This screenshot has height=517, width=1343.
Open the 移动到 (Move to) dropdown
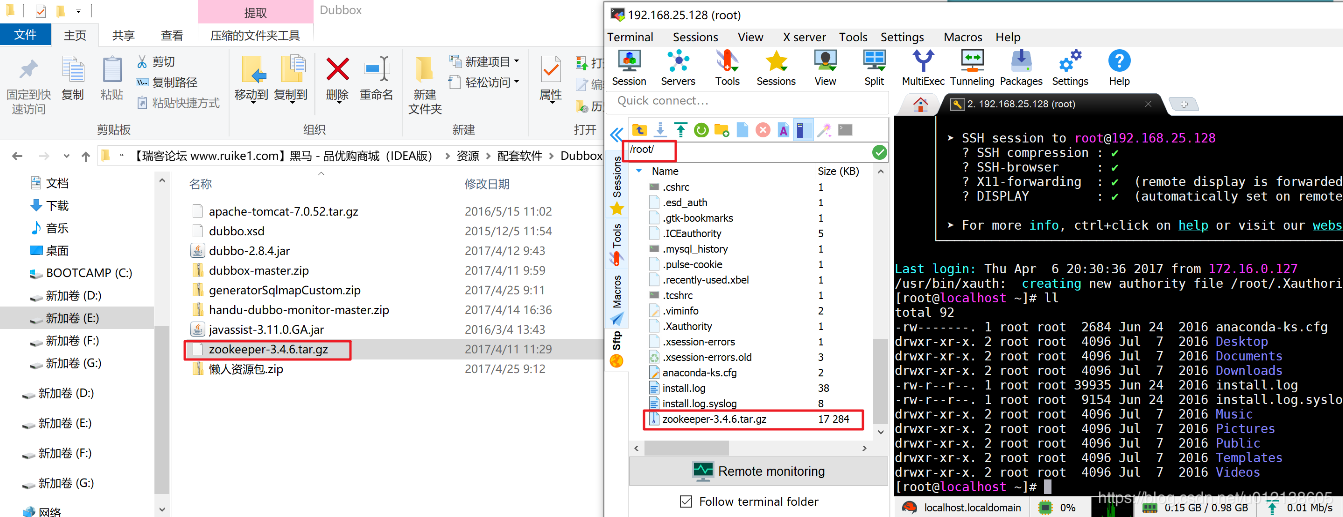pos(251,79)
